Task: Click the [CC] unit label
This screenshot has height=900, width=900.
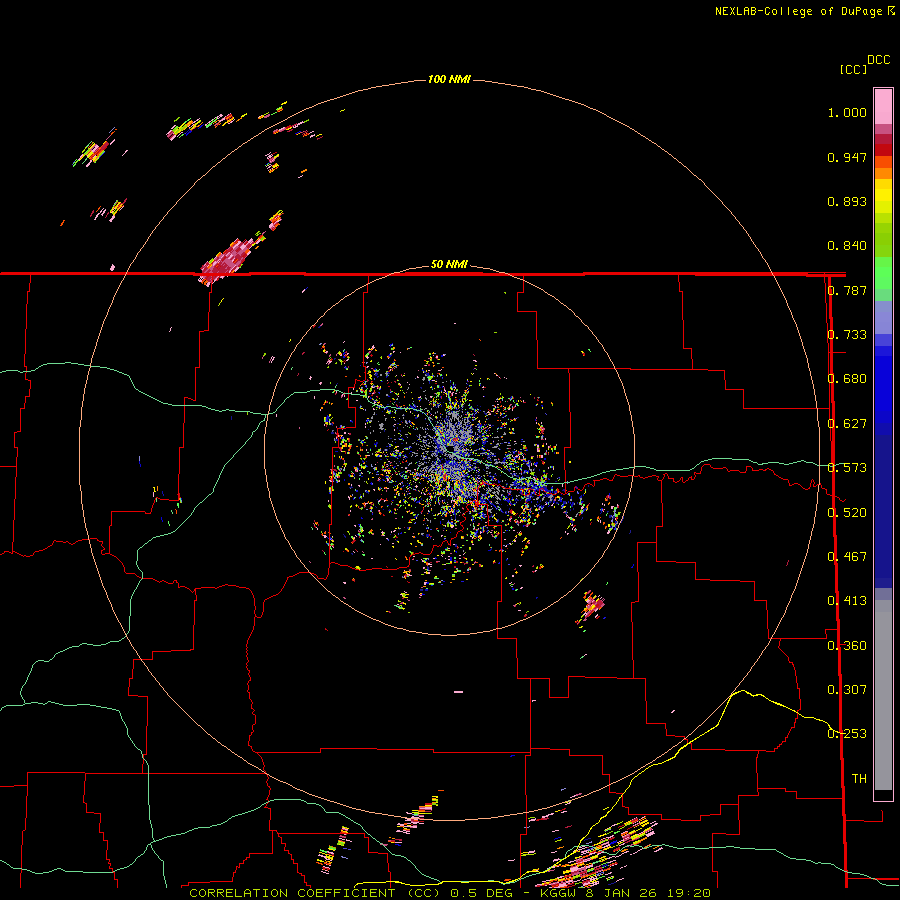Action: point(854,69)
